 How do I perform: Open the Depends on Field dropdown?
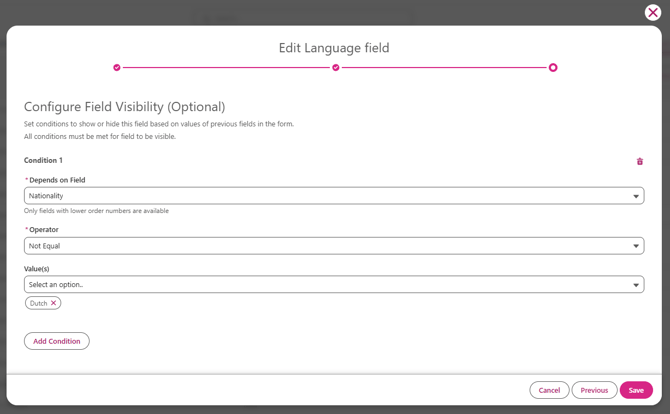[334, 196]
